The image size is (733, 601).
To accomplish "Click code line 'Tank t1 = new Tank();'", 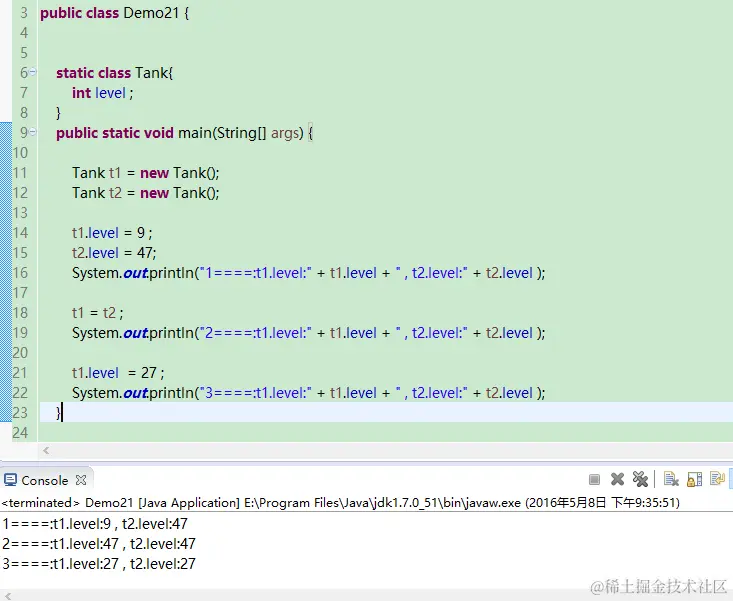I will coord(145,173).
